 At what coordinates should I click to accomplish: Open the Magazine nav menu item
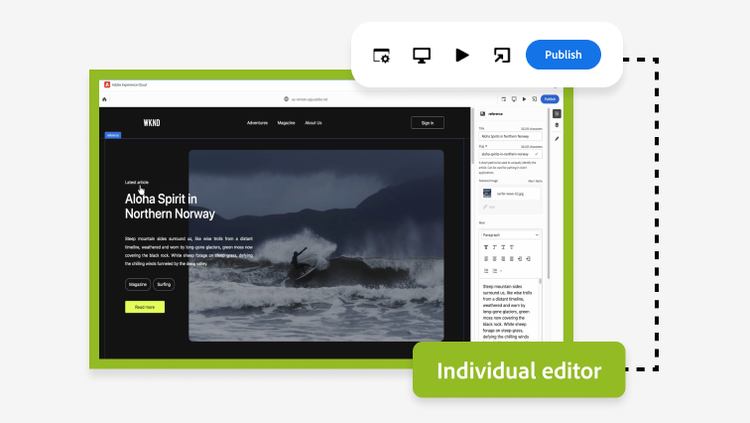(x=286, y=123)
